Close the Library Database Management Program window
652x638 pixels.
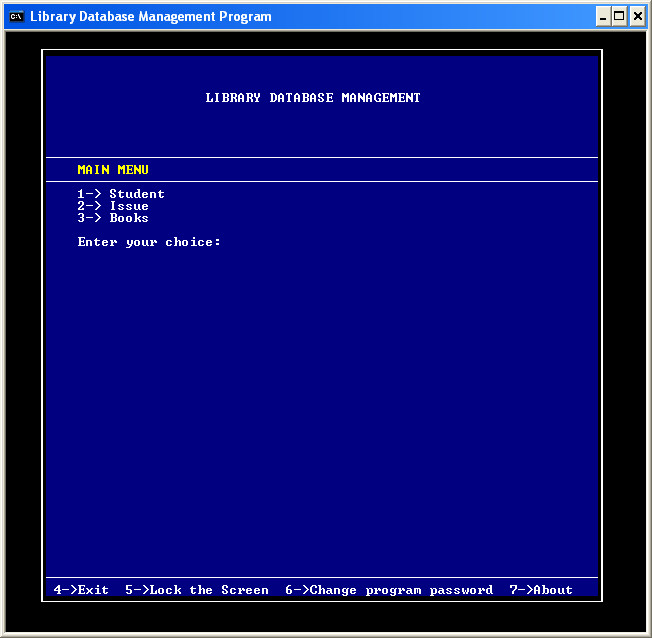[x=636, y=16]
